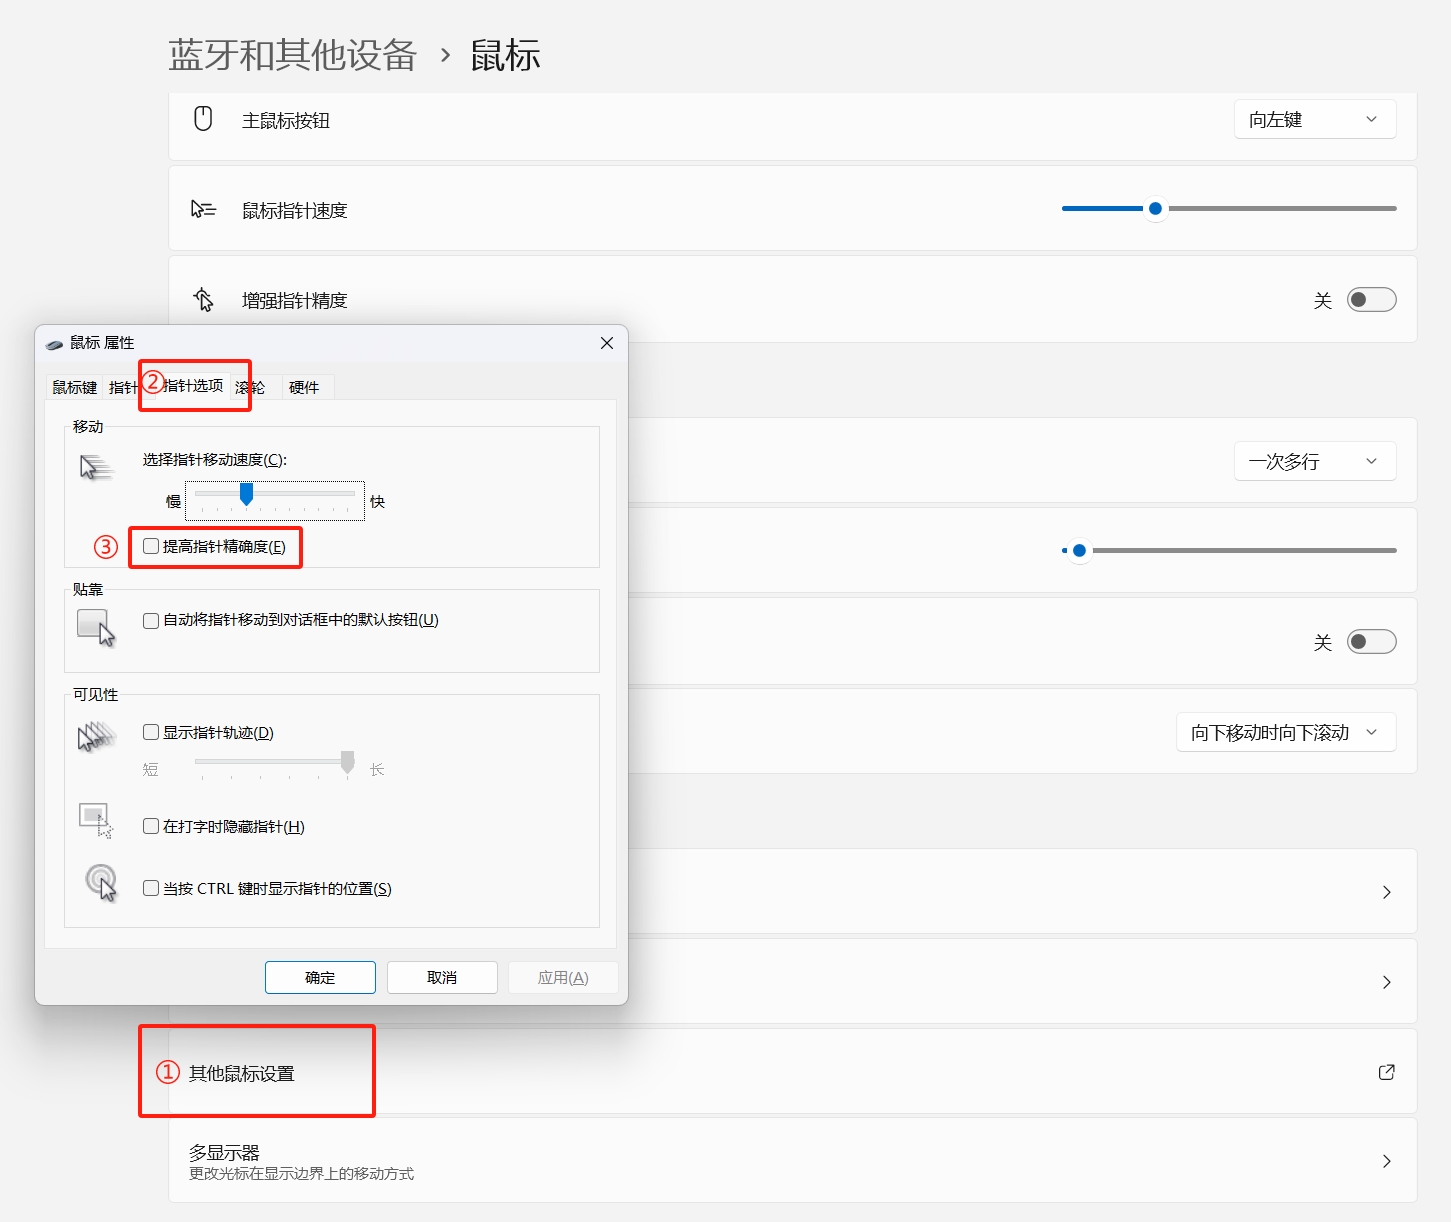Click 更改光标在显示边界上的移动方式 description

(x=301, y=1174)
